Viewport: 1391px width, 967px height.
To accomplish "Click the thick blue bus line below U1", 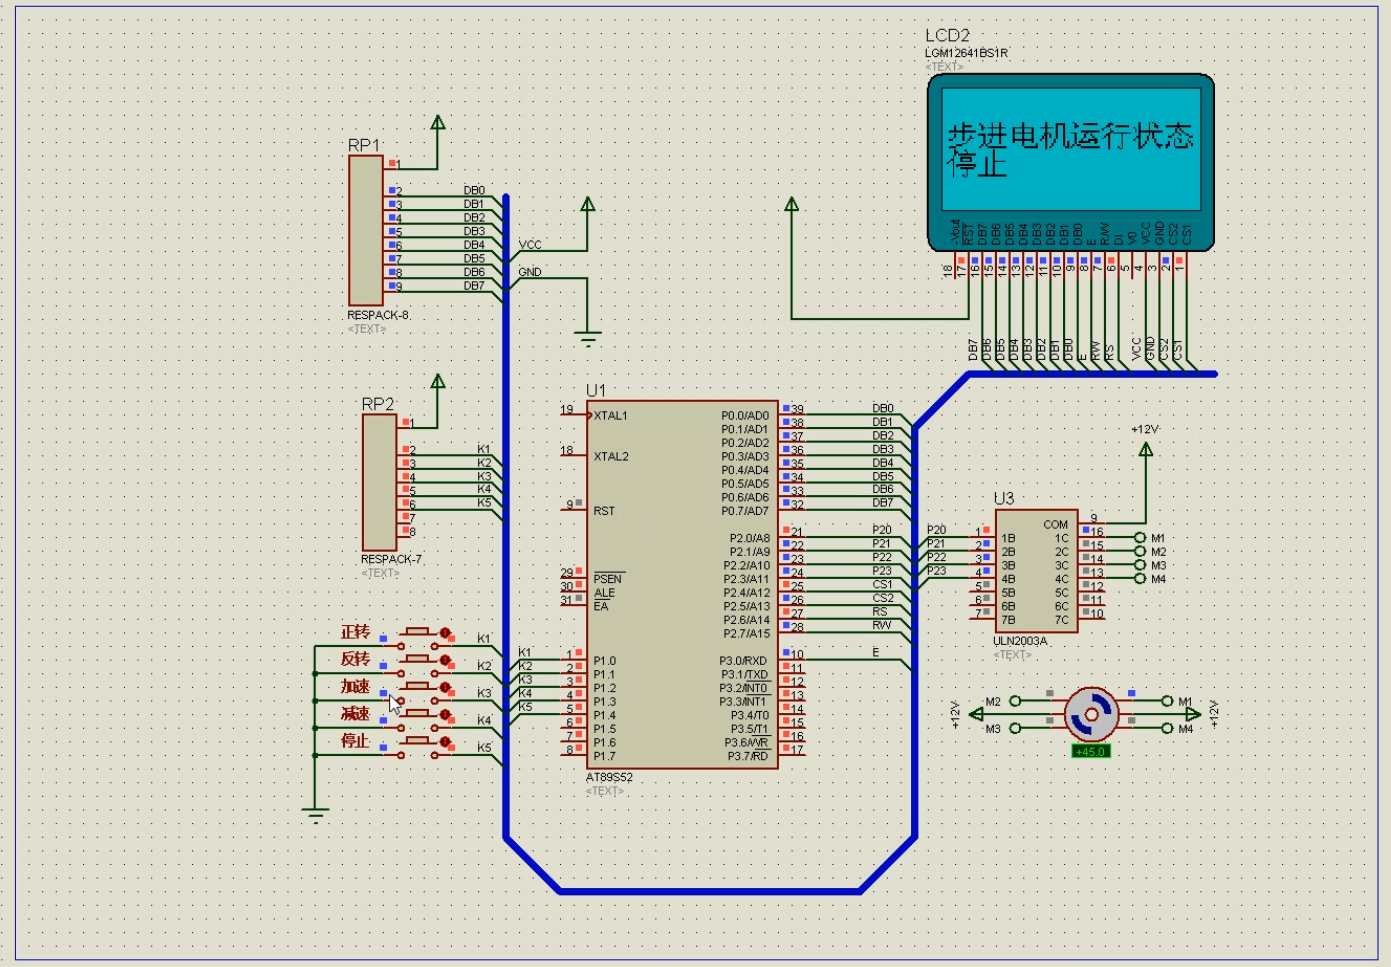I will click(710, 891).
